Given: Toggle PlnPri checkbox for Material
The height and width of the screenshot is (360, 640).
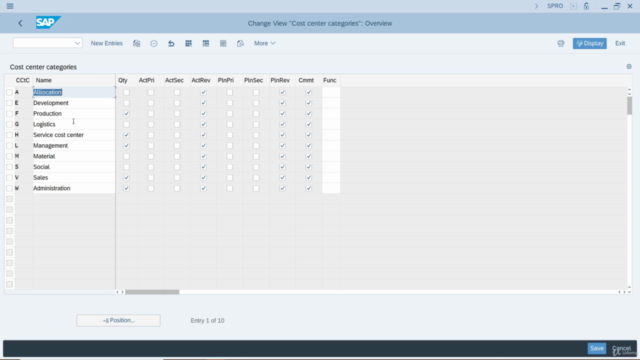Looking at the screenshot, I should click(x=229, y=156).
